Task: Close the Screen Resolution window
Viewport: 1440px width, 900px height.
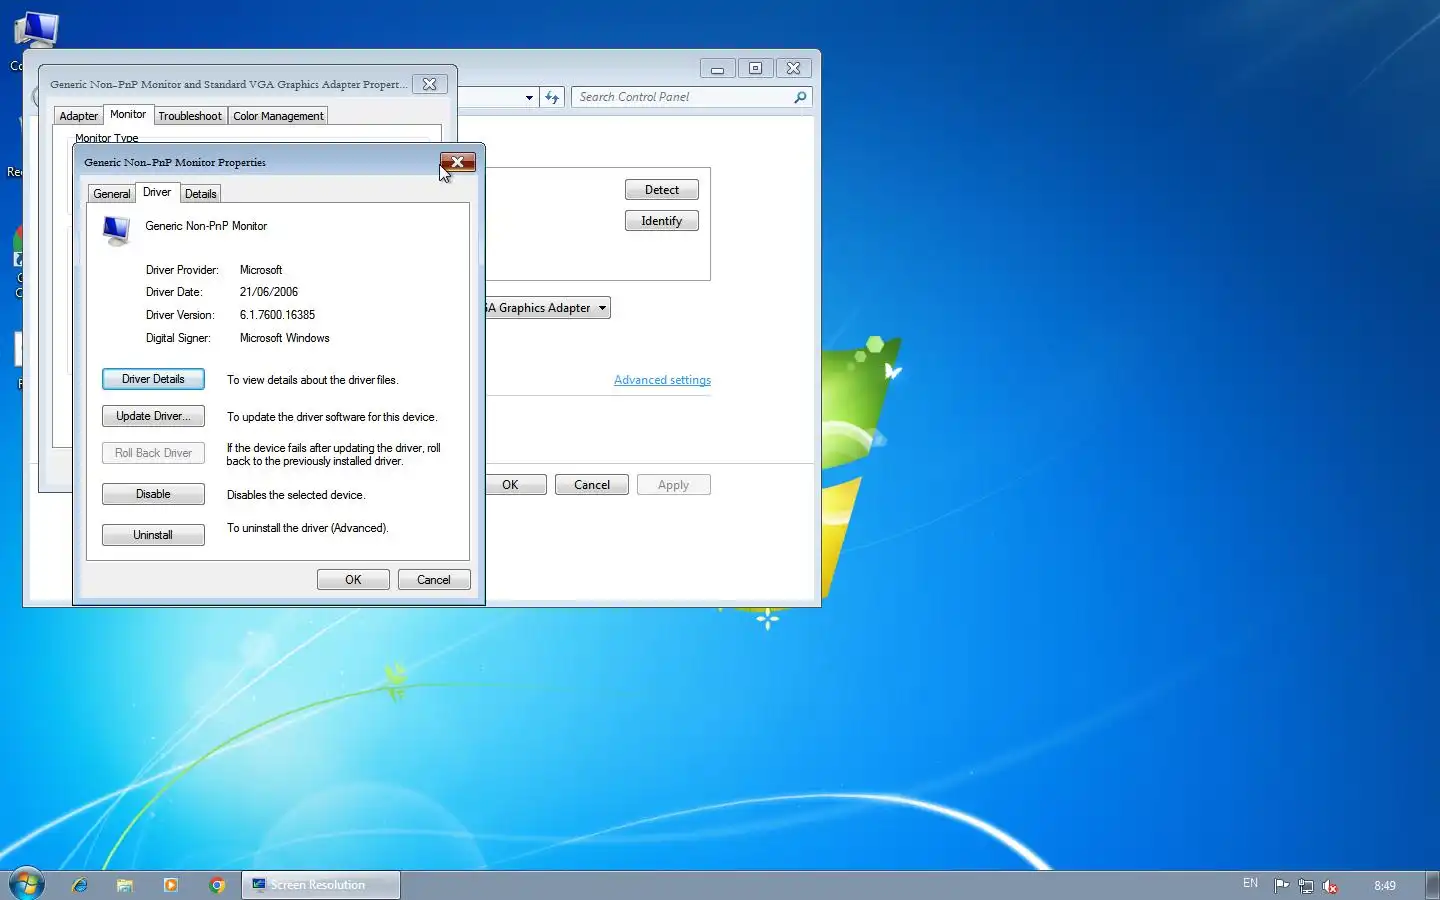Action: pyautogui.click(x=793, y=68)
